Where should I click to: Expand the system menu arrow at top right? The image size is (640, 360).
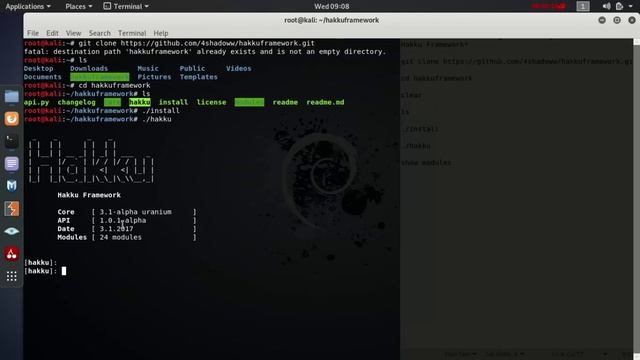point(631,7)
